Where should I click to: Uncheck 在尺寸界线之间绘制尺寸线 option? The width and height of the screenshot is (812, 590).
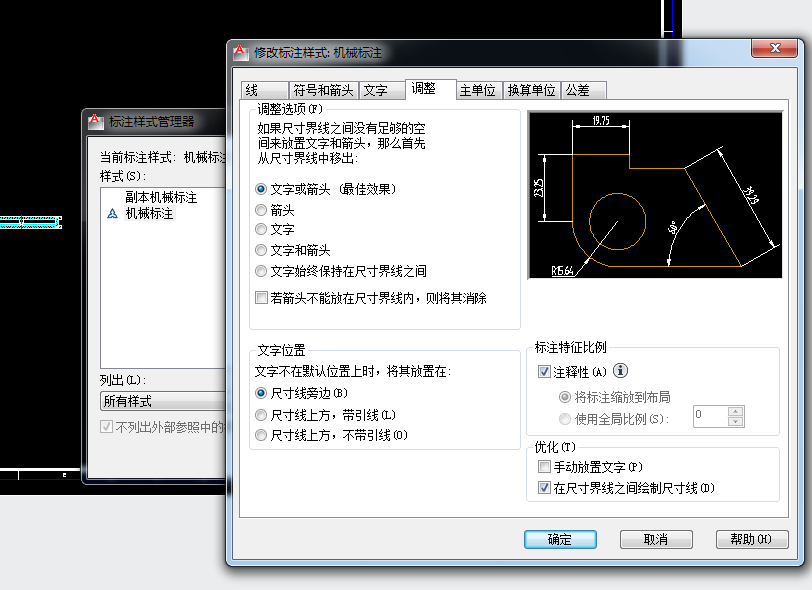[x=544, y=488]
